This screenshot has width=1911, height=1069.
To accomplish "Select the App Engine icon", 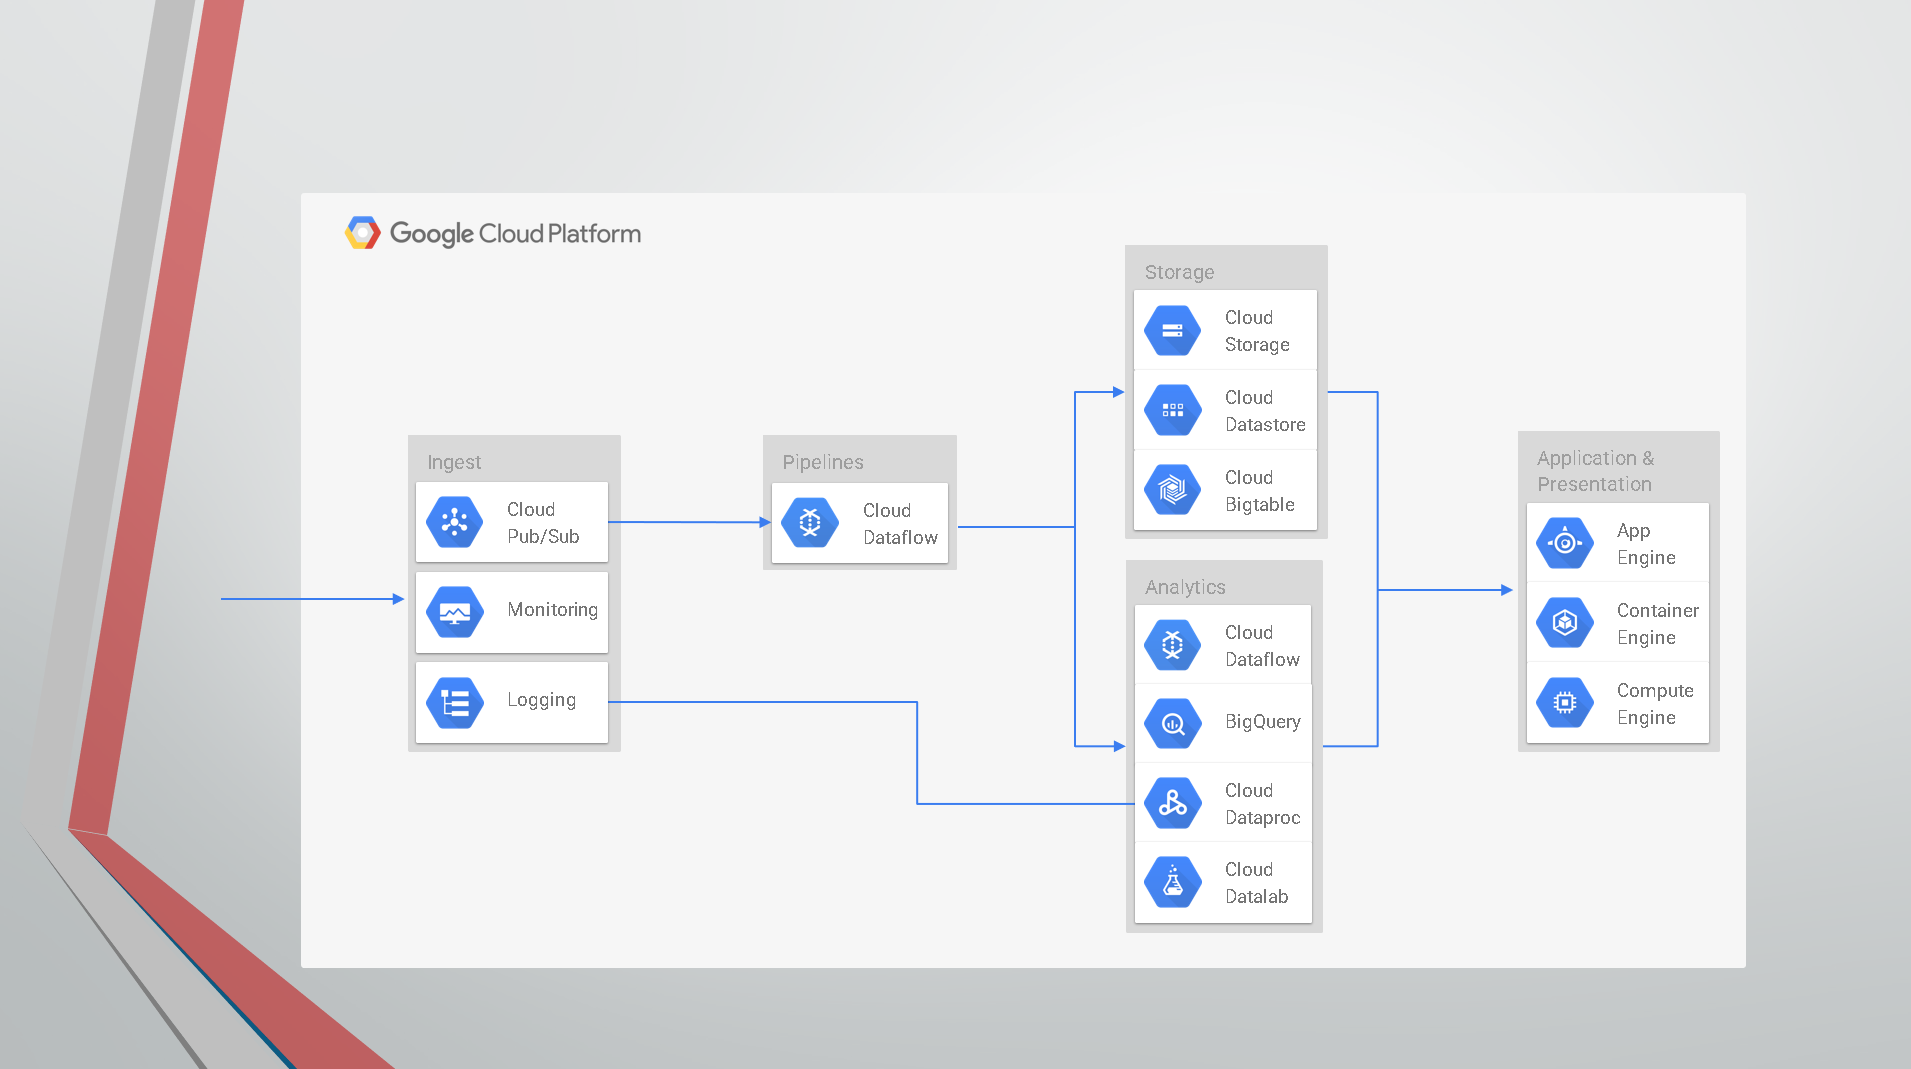I will [x=1565, y=543].
